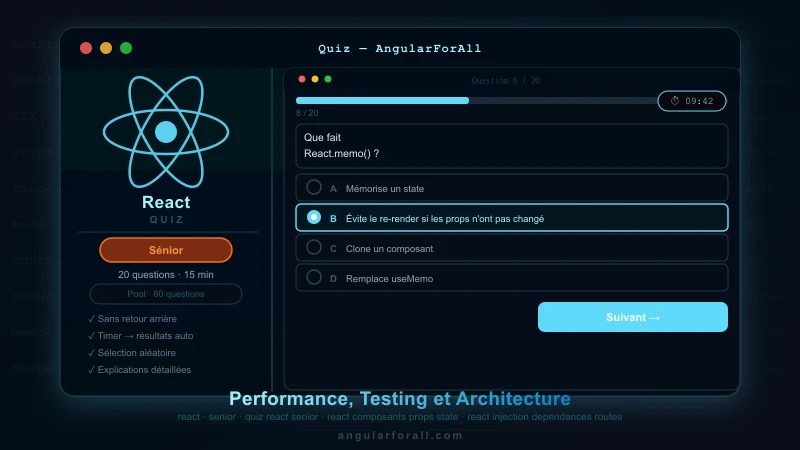Viewport: 800px width, 450px height.
Task: Click the angularforall.com footer text
Action: point(400,435)
